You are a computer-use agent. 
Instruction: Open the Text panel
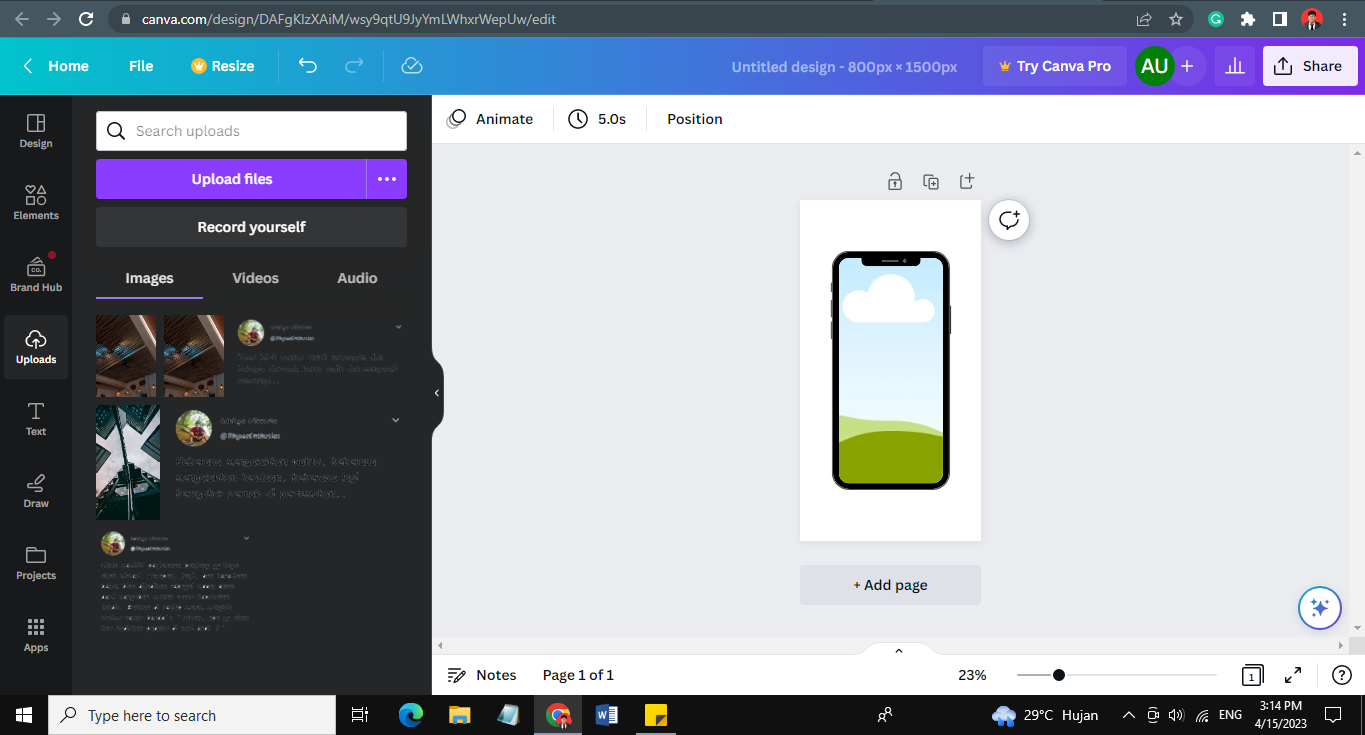35,418
